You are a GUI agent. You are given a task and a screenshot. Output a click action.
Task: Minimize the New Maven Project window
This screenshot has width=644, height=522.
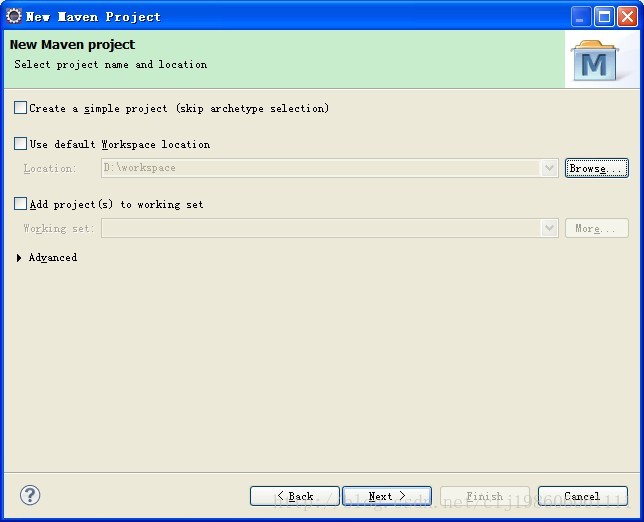pos(581,17)
